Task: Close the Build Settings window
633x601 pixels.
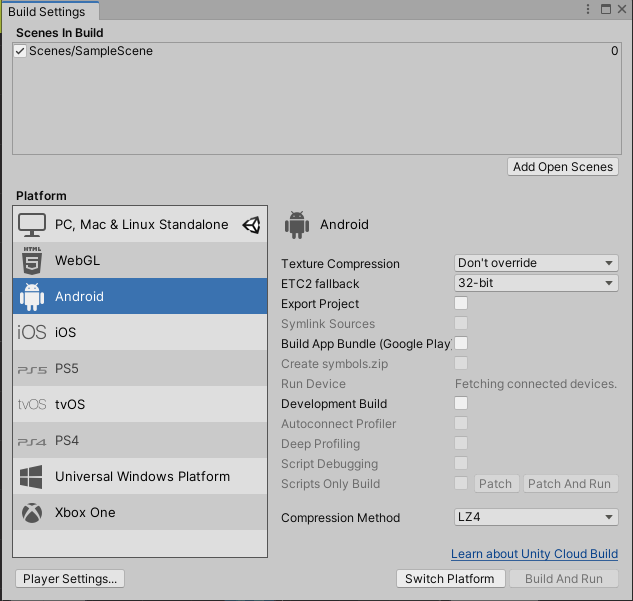Action: pyautogui.click(x=622, y=9)
